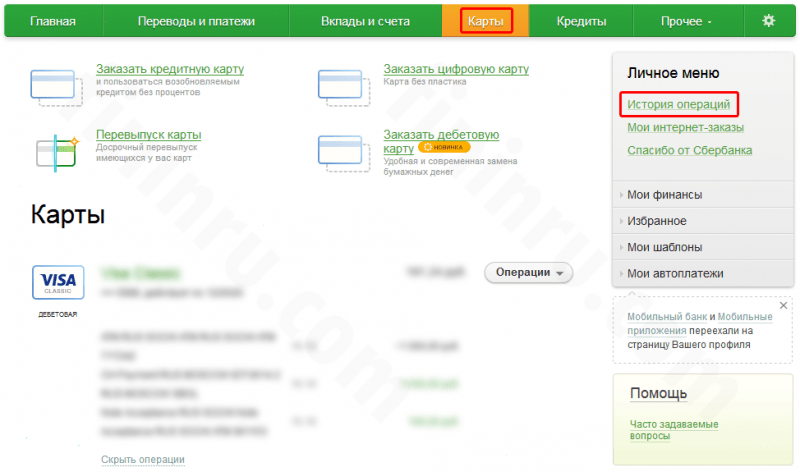This screenshot has width=800, height=472.
Task: Expand the Прочее menu
Action: 686,21
